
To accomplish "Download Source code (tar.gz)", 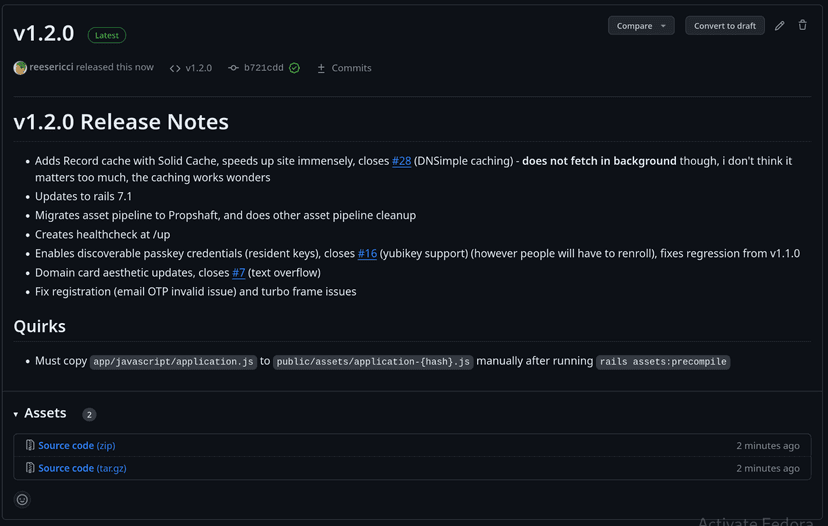I will 81,468.
